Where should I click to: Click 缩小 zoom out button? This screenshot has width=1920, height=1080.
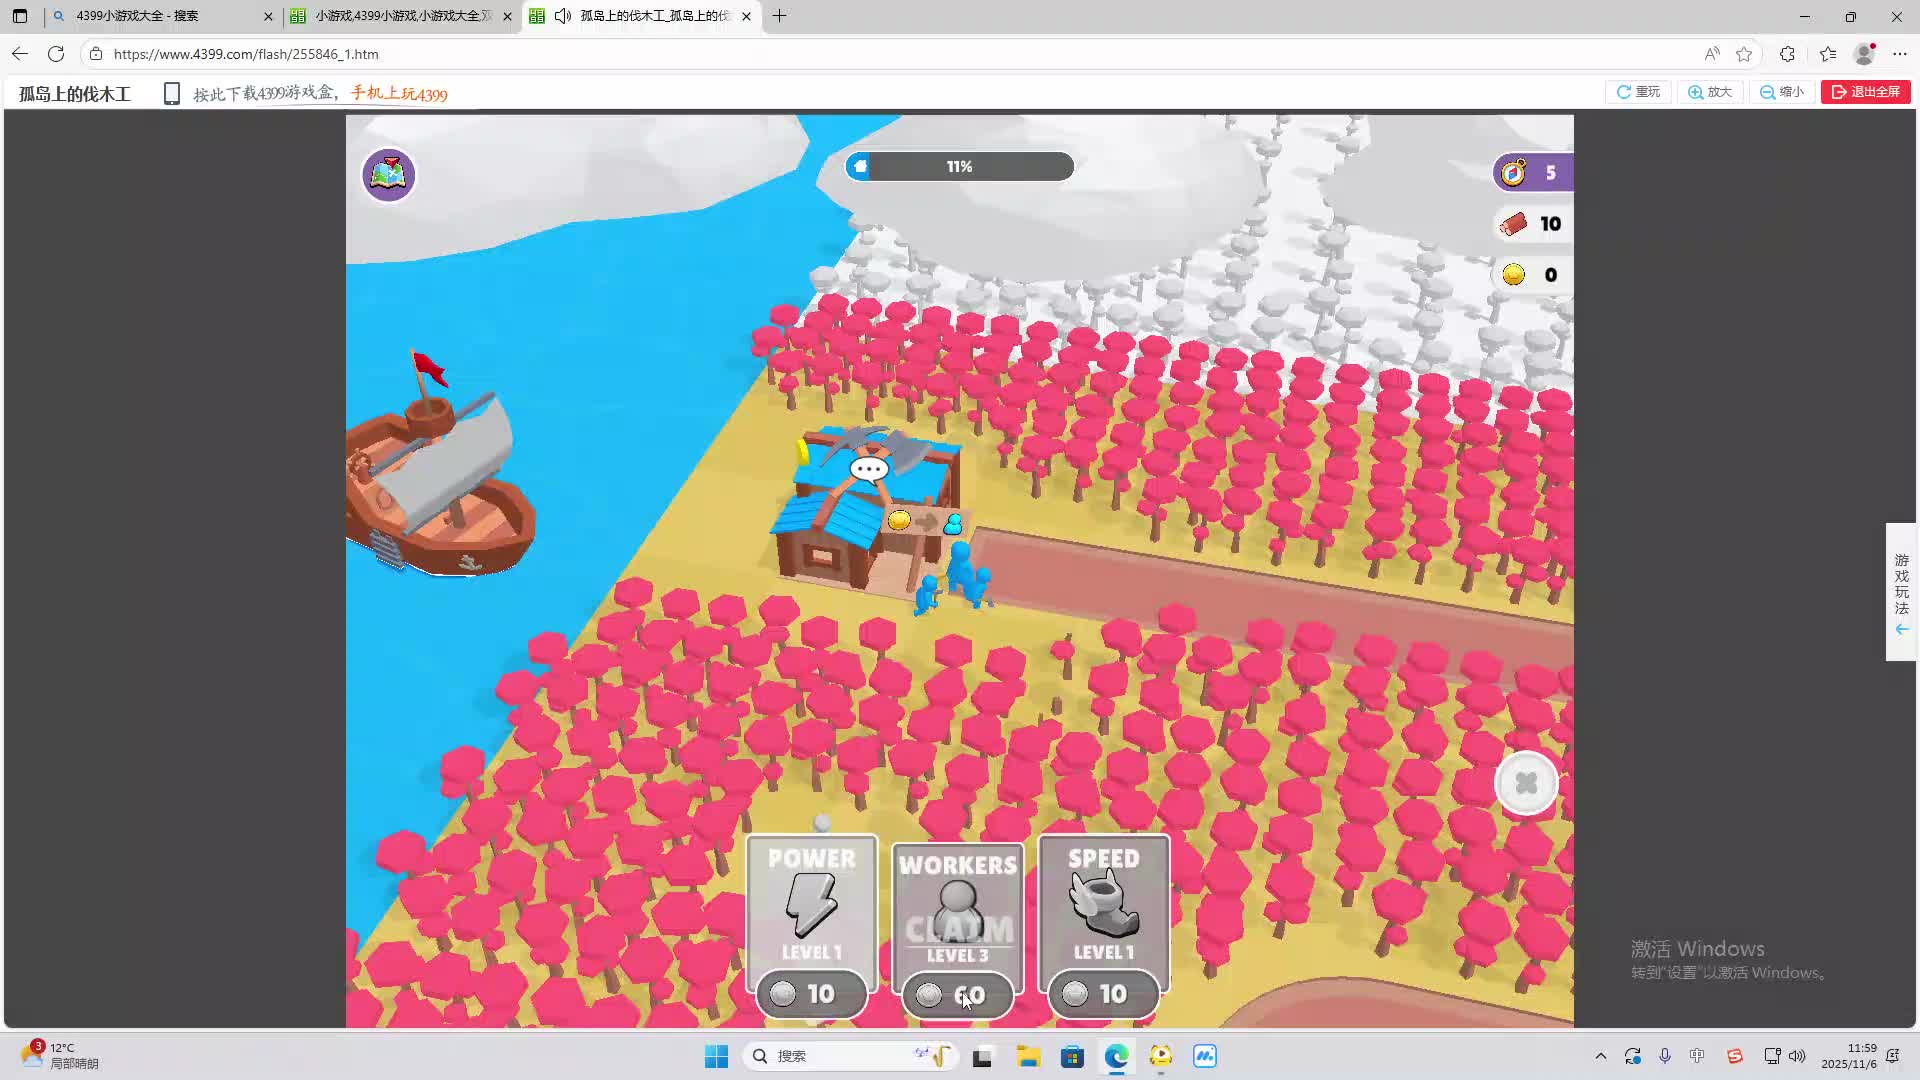point(1782,92)
